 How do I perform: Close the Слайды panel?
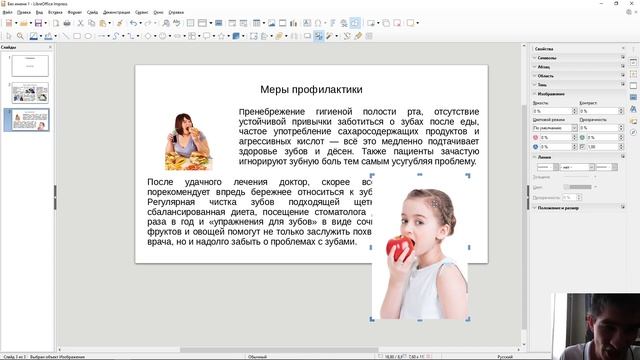[50, 47]
